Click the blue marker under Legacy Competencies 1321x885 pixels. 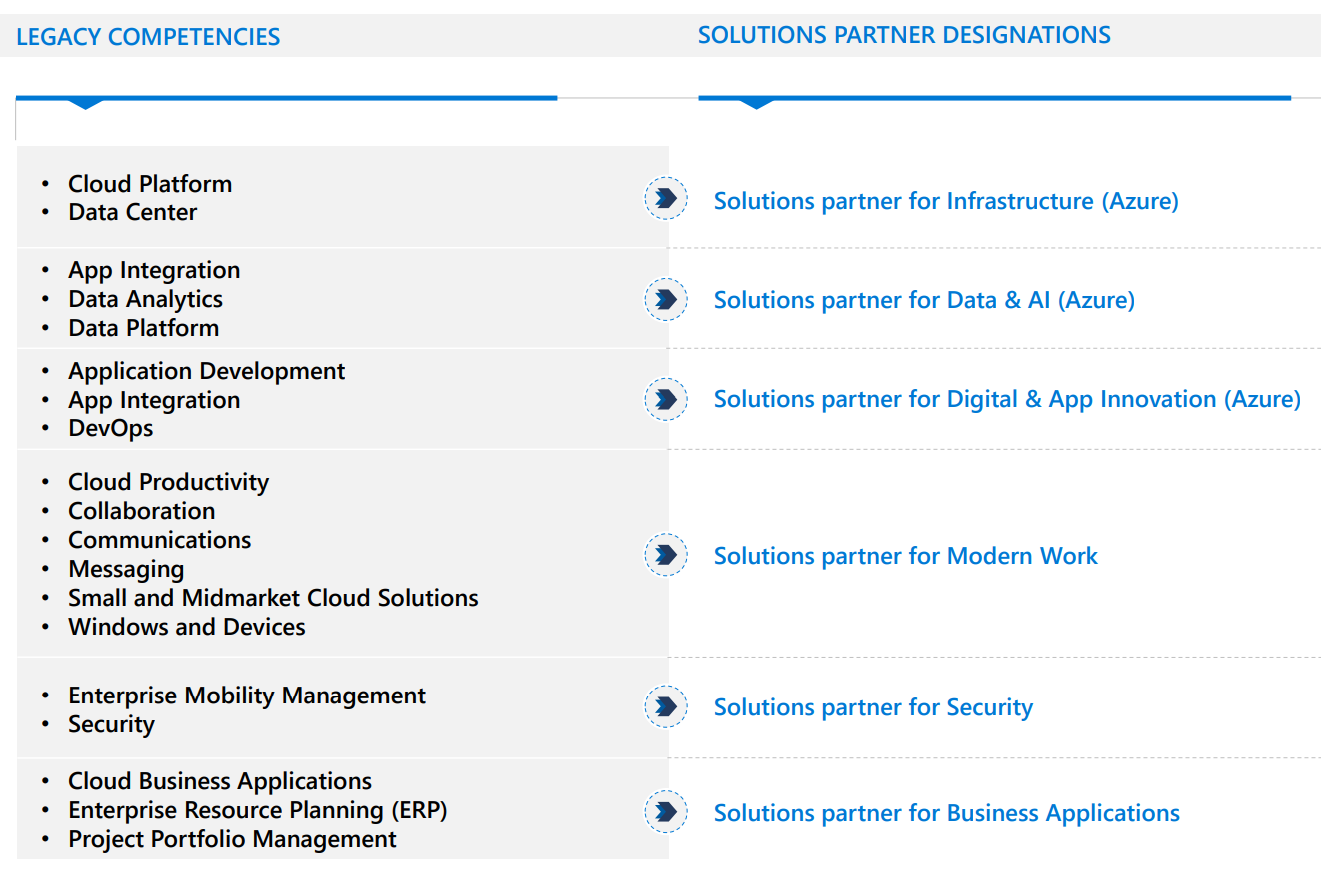click(86, 103)
